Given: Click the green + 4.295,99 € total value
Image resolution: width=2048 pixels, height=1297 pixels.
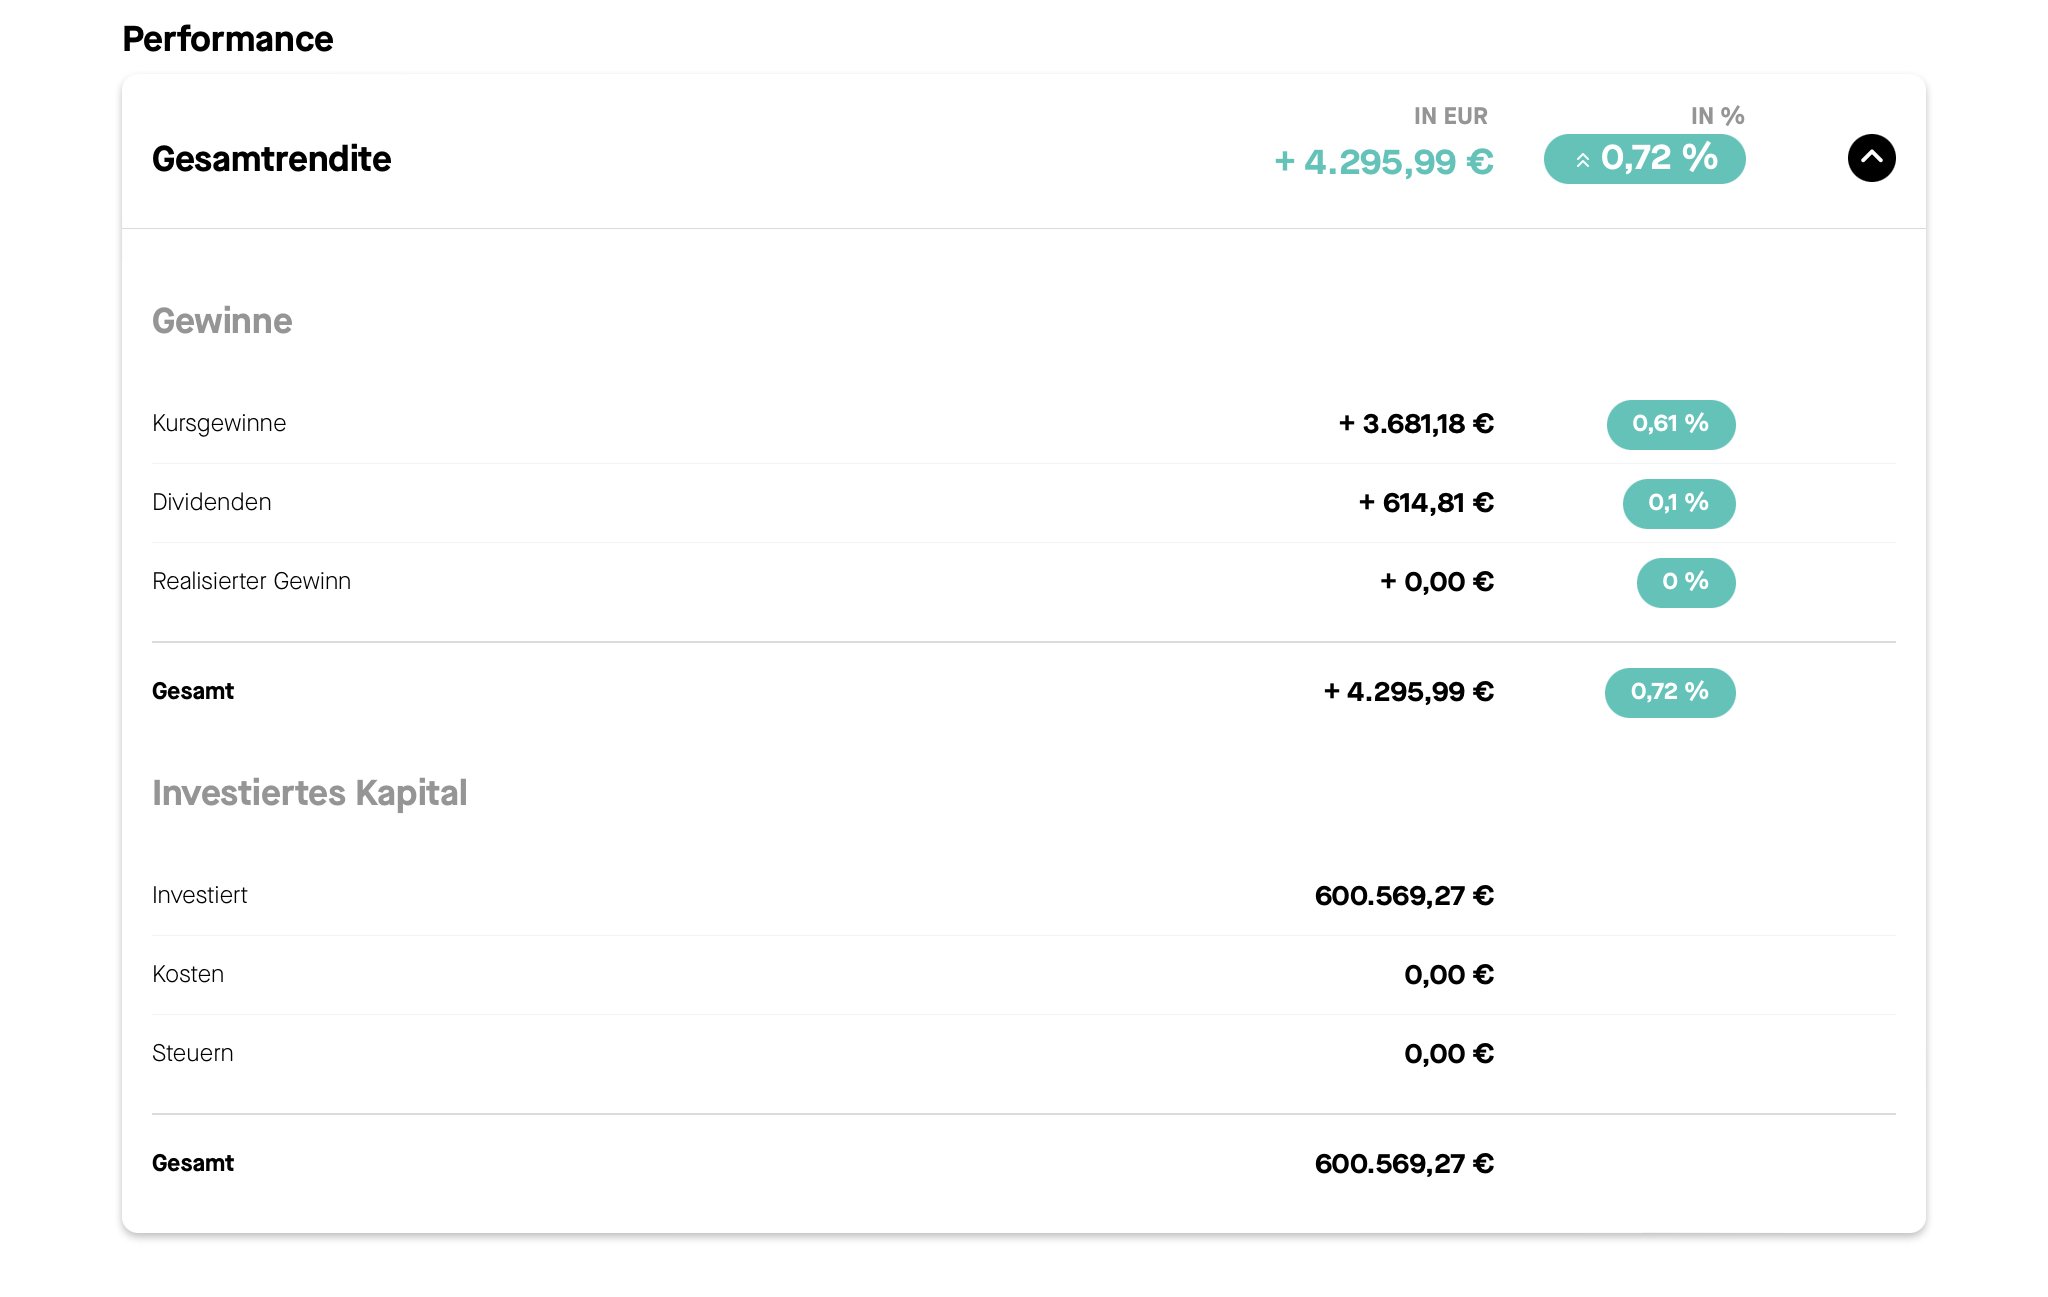Looking at the screenshot, I should 1384,161.
